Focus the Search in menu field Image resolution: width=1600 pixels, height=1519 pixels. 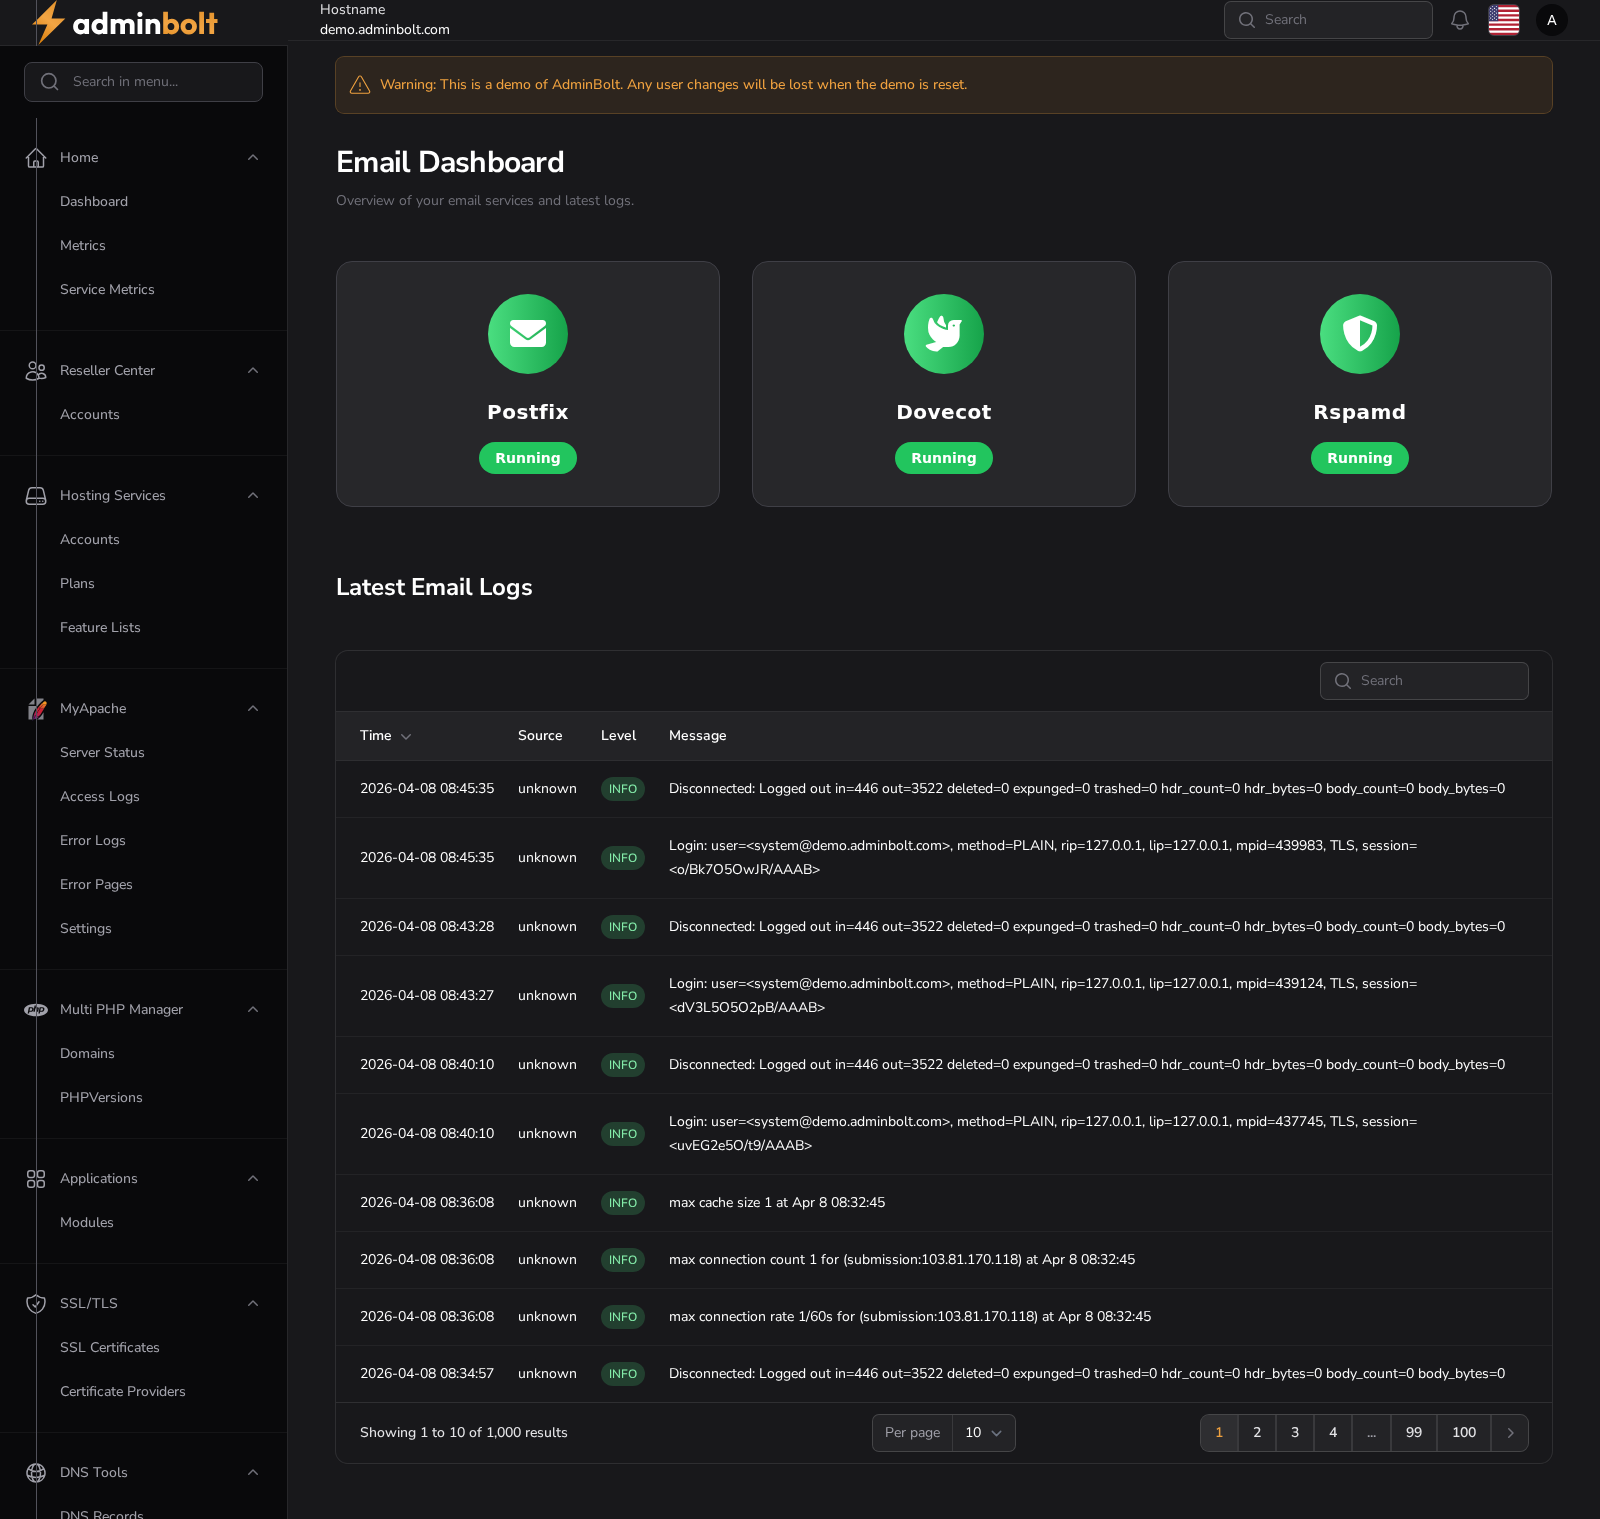pyautogui.click(x=143, y=82)
